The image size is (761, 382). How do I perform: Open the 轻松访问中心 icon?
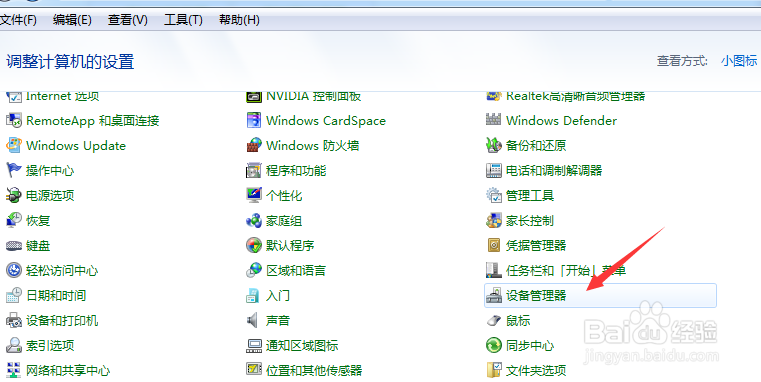pyautogui.click(x=14, y=270)
